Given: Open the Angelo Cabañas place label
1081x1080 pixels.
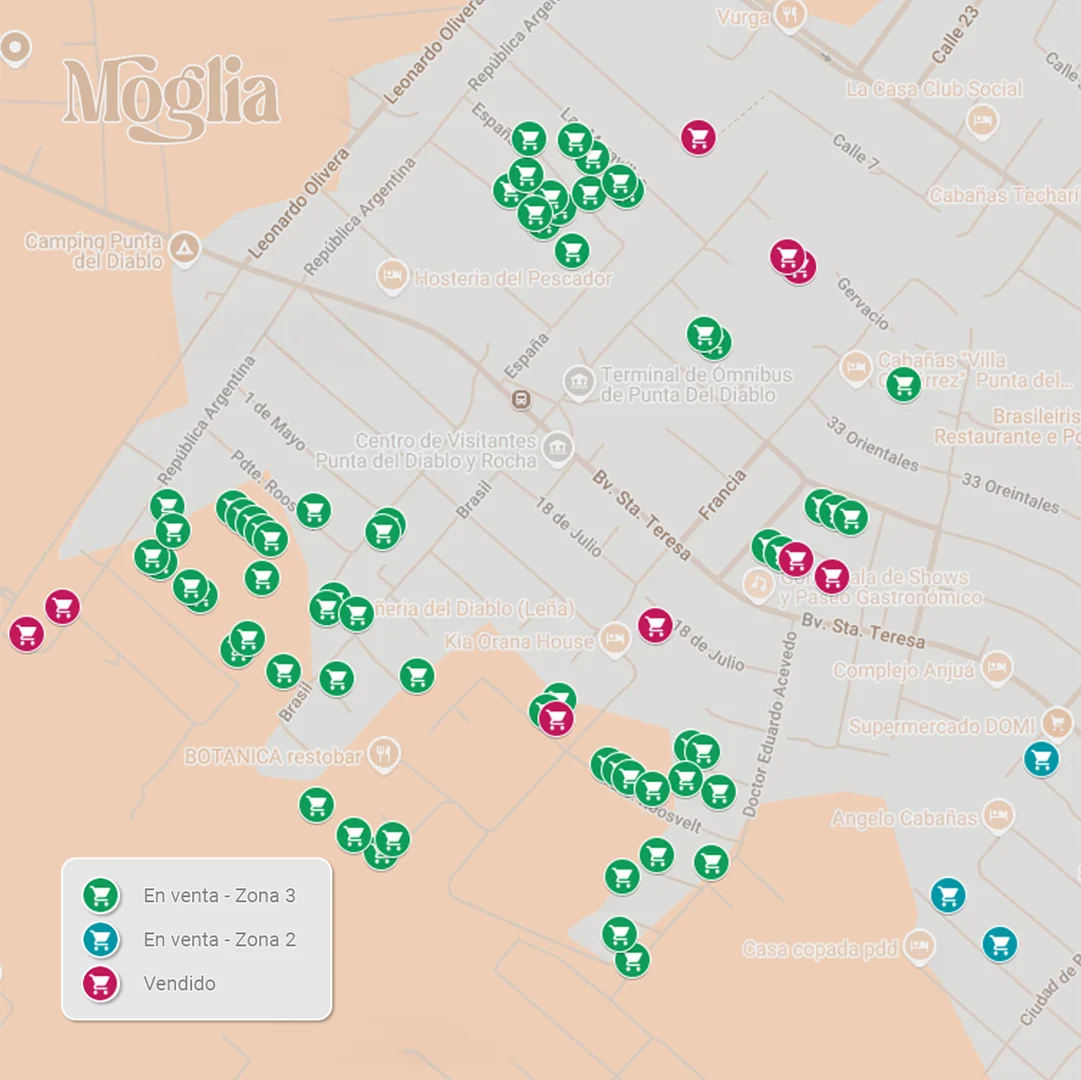Looking at the screenshot, I should (x=903, y=819).
